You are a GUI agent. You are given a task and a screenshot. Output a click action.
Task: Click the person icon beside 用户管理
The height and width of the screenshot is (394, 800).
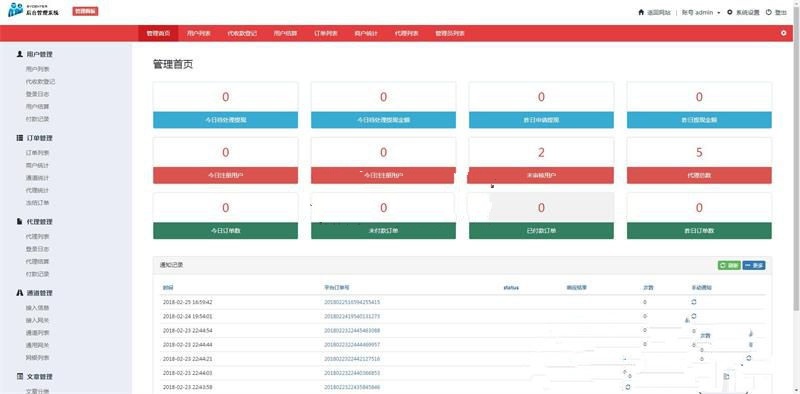(x=19, y=54)
